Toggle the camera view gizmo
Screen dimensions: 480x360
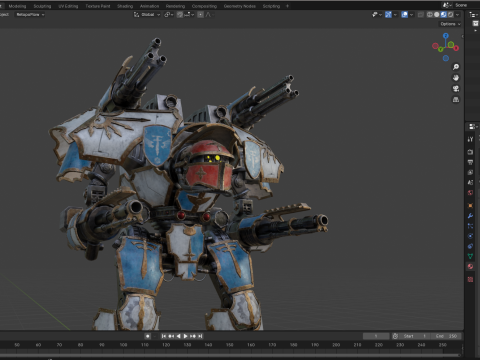456,89
